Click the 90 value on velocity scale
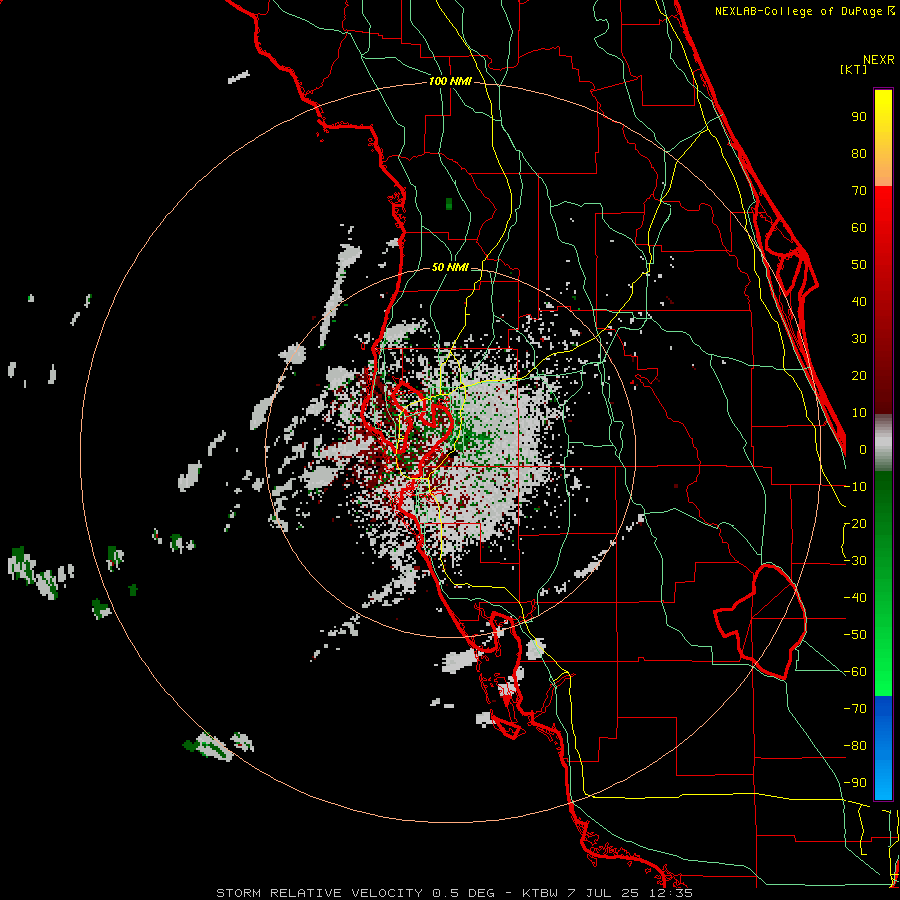The height and width of the screenshot is (900, 900). click(859, 117)
